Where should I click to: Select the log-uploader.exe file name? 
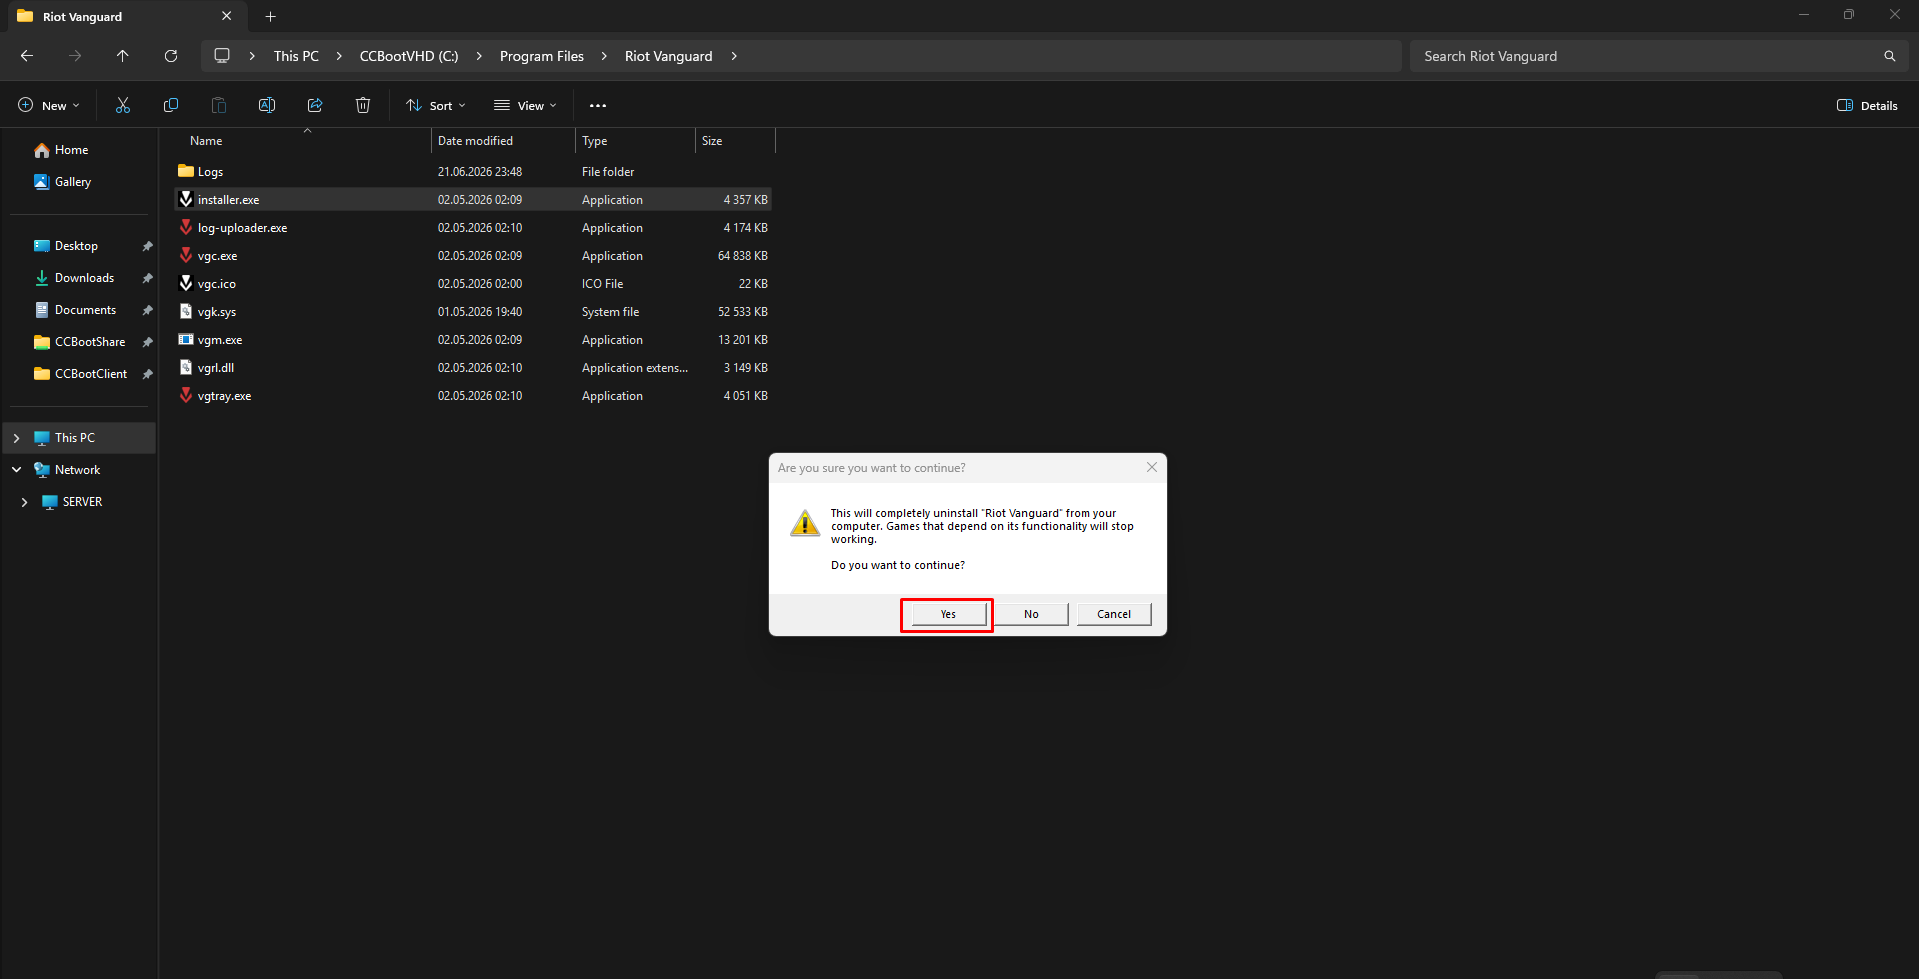pyautogui.click(x=242, y=228)
